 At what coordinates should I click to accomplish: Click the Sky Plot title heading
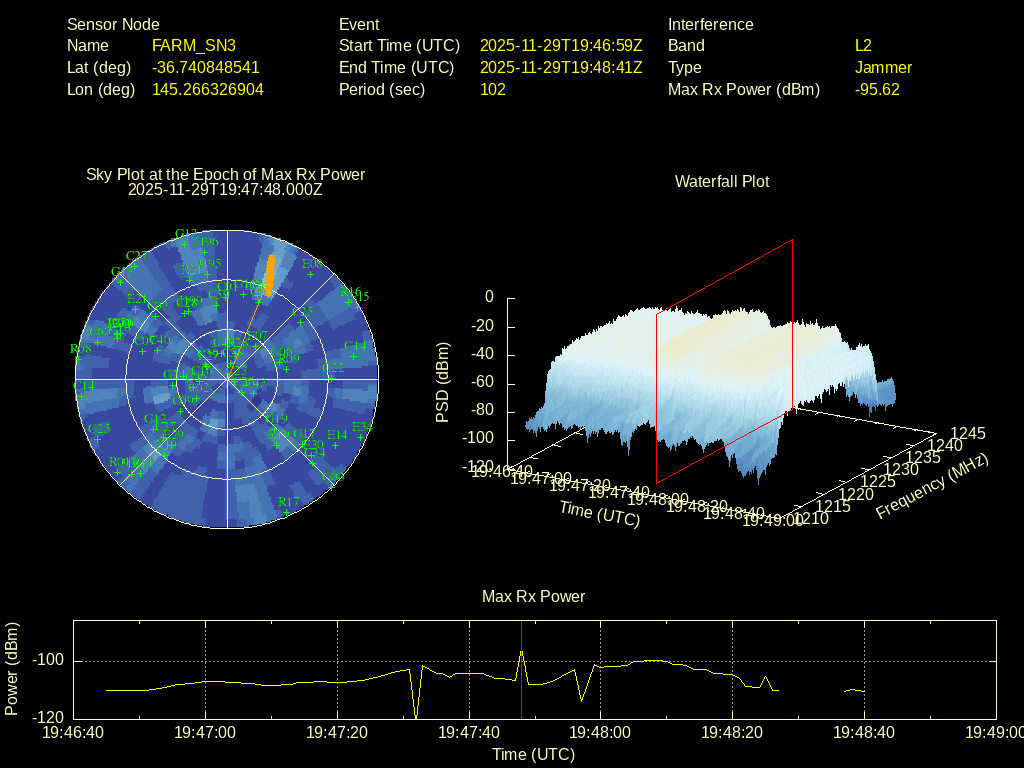pos(226,175)
